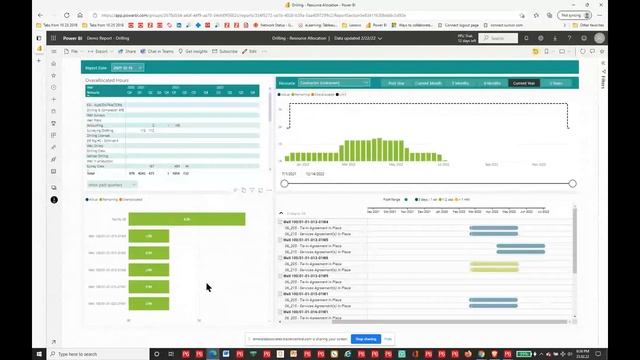Open Learn monitor icon in sidebar

tap(53, 171)
